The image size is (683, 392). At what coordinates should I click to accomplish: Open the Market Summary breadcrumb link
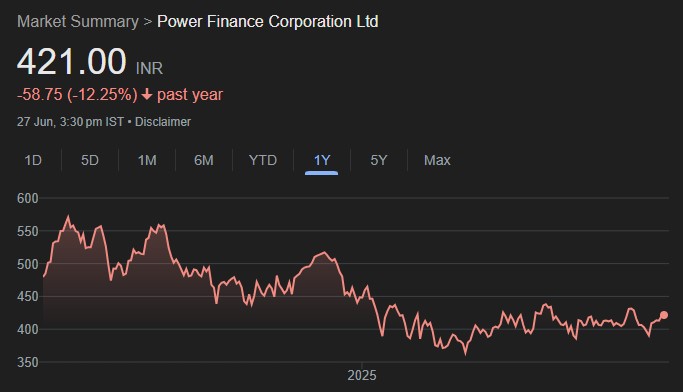pos(78,21)
